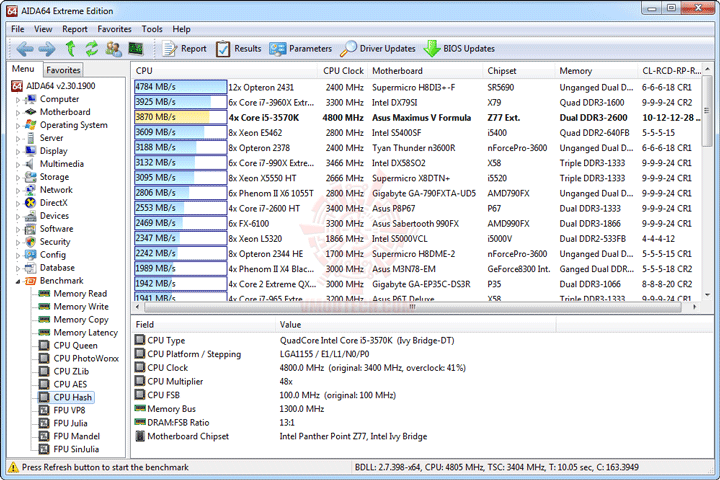The width and height of the screenshot is (720, 480).
Task: Open the View menu
Action: coord(43,29)
